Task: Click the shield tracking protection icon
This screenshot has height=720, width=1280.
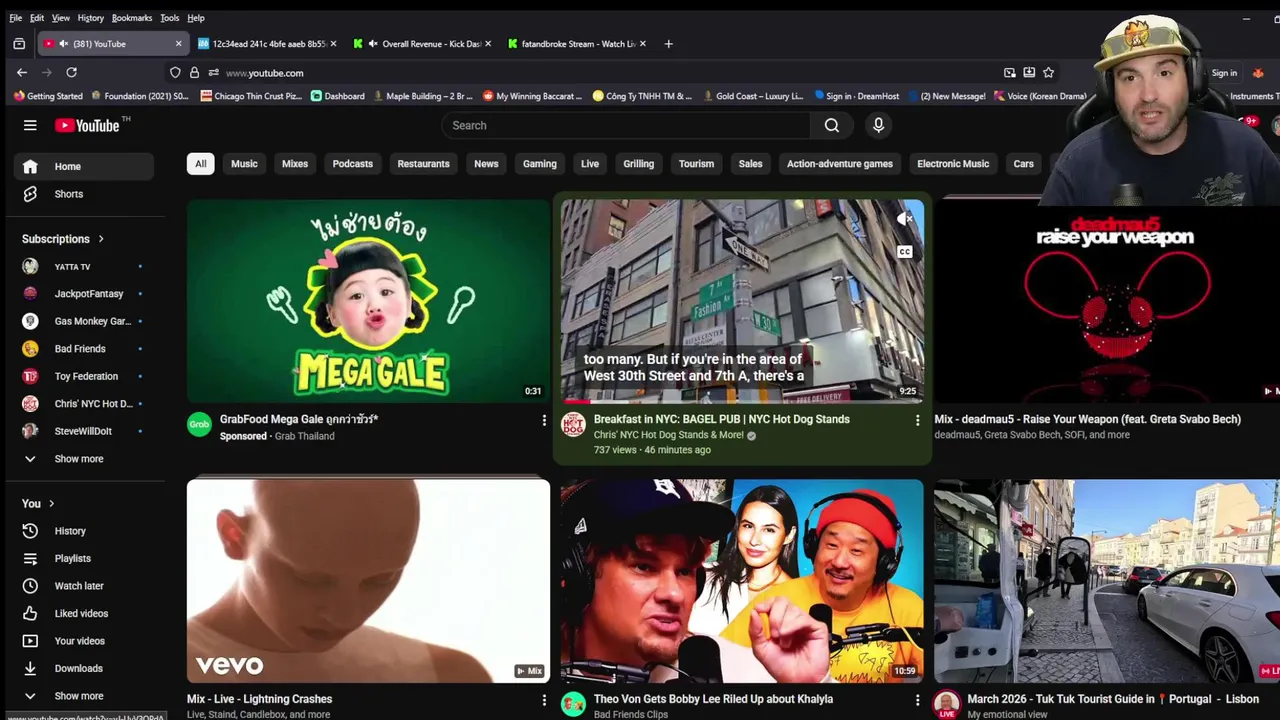Action: pyautogui.click(x=175, y=73)
